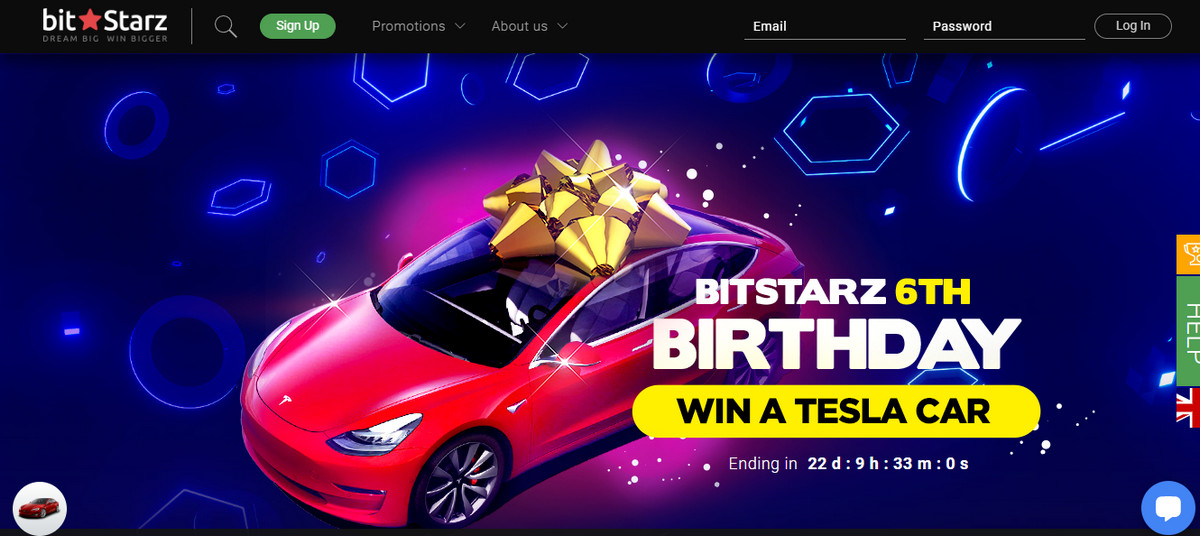Image resolution: width=1200 pixels, height=536 pixels.
Task: Open live chat bubble icon
Action: tap(1168, 508)
